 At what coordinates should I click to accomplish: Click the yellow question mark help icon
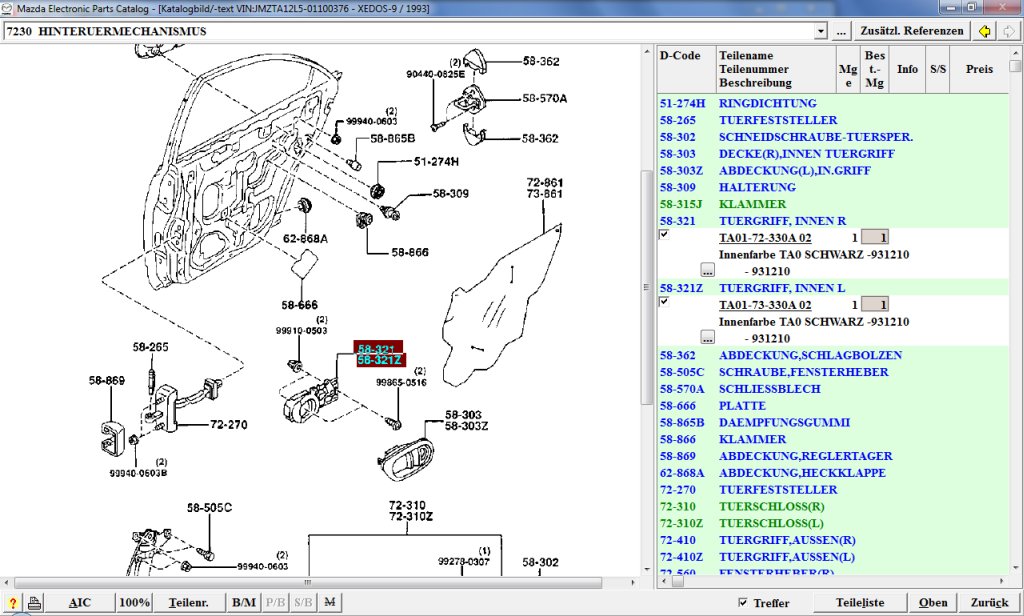tap(12, 603)
